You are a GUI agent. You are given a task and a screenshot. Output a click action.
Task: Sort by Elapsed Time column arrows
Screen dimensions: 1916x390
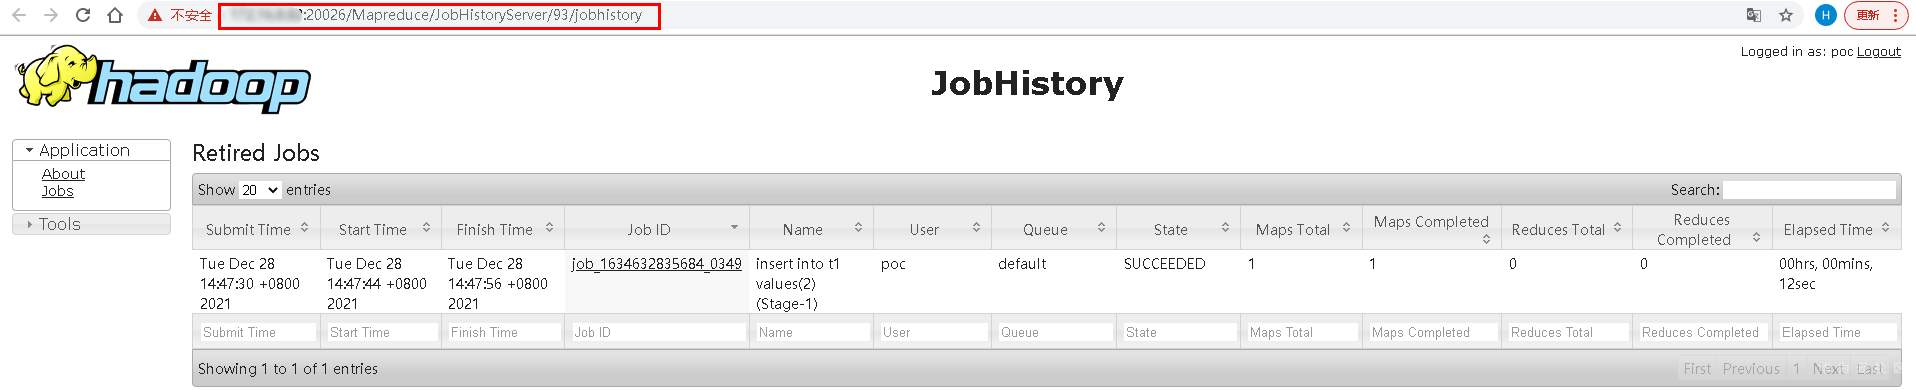[1885, 228]
